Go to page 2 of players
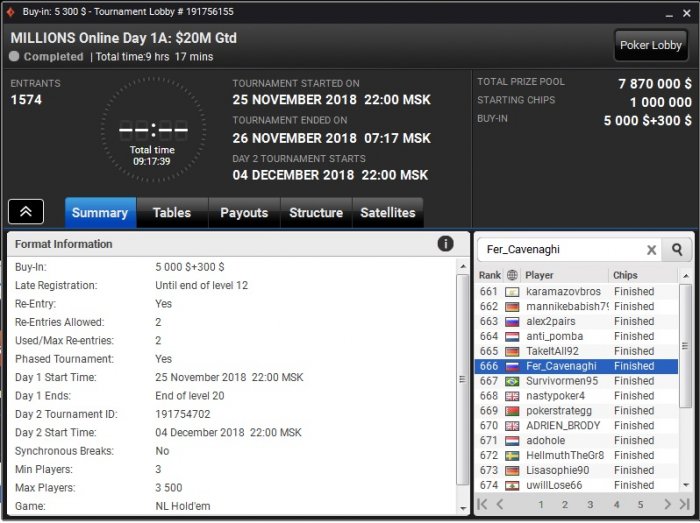This screenshot has width=700, height=523. point(565,505)
